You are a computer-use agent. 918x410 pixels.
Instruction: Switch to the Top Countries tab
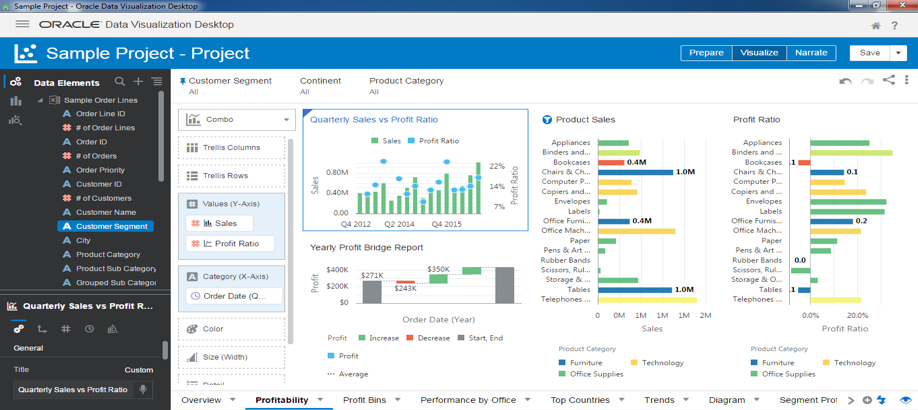580,400
